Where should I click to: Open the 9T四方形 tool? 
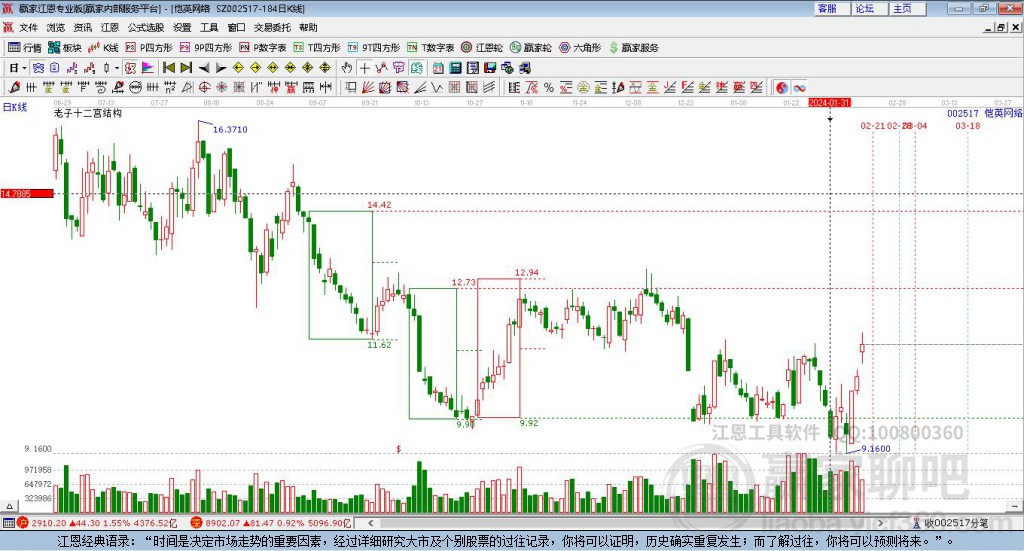[x=374, y=48]
